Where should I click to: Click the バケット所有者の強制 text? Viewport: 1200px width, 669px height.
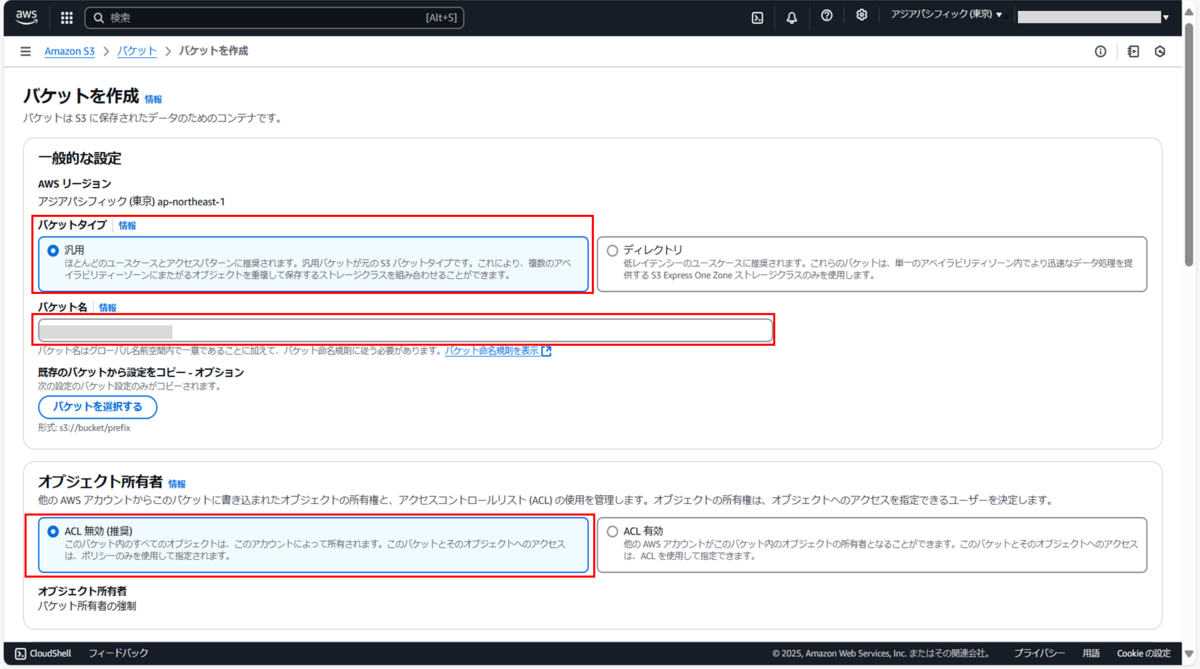click(x=87, y=605)
